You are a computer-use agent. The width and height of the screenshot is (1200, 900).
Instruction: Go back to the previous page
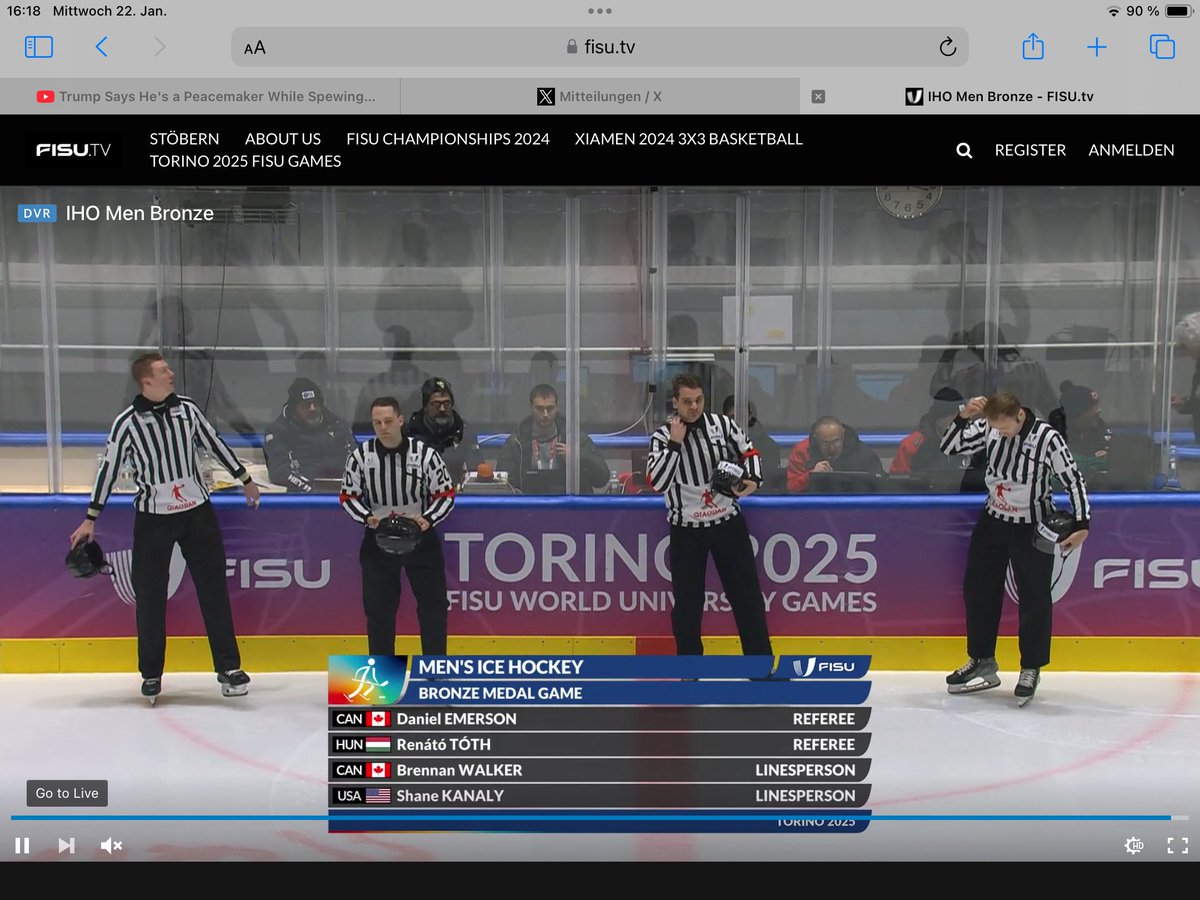[101, 47]
